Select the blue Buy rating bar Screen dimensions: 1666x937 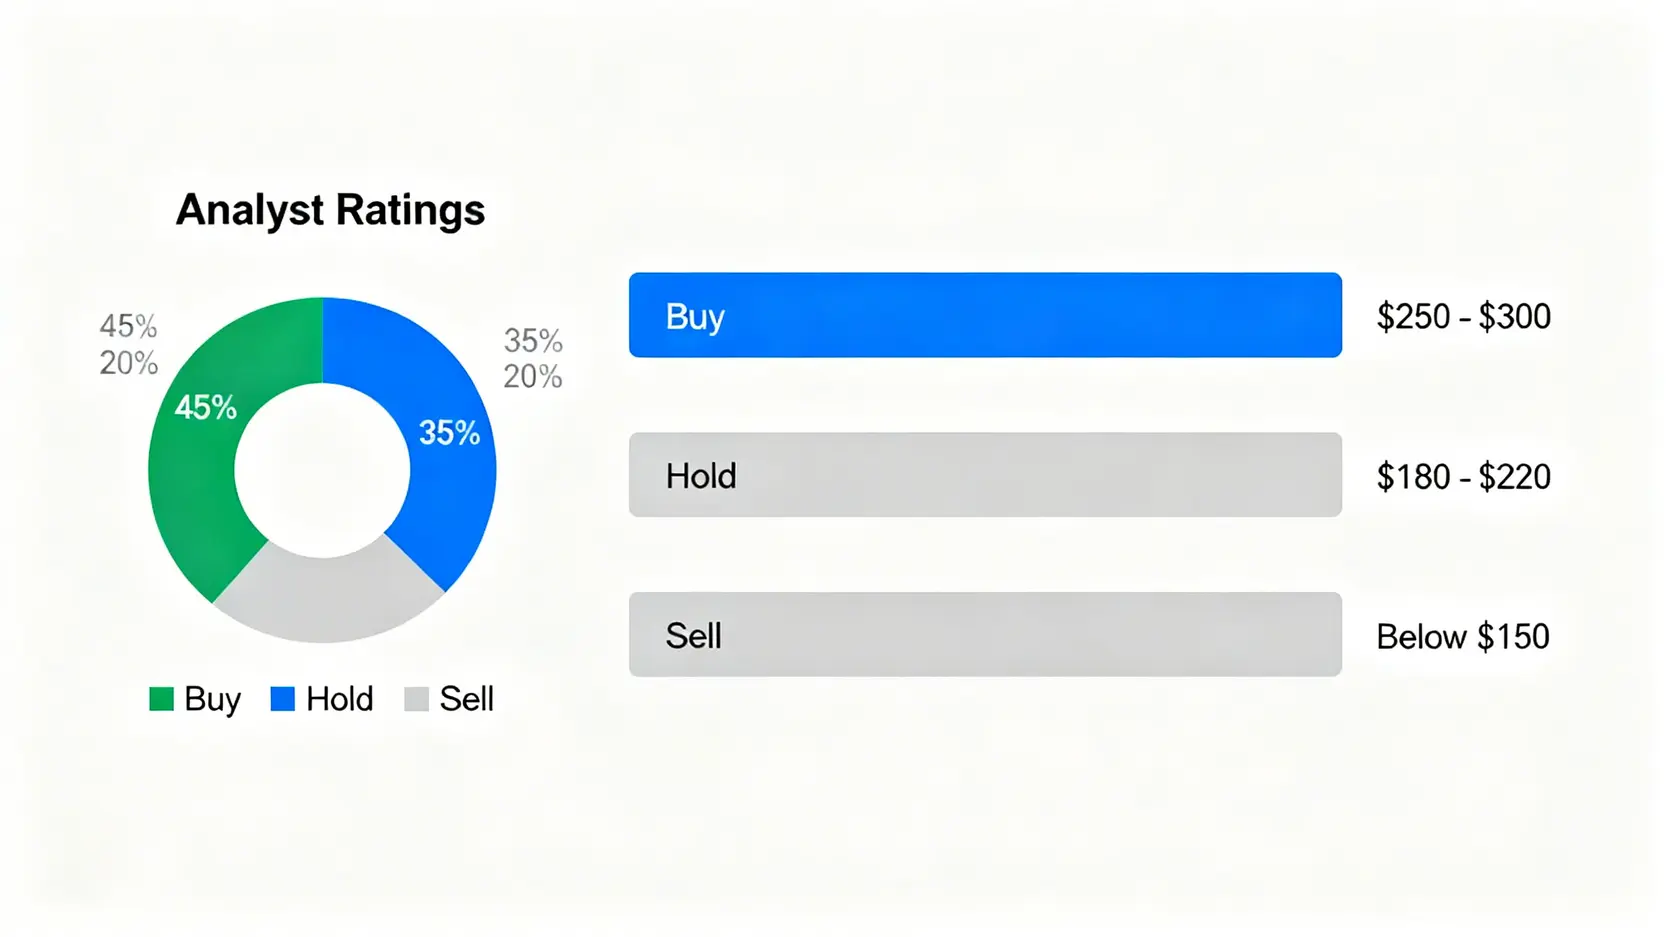pos(984,315)
